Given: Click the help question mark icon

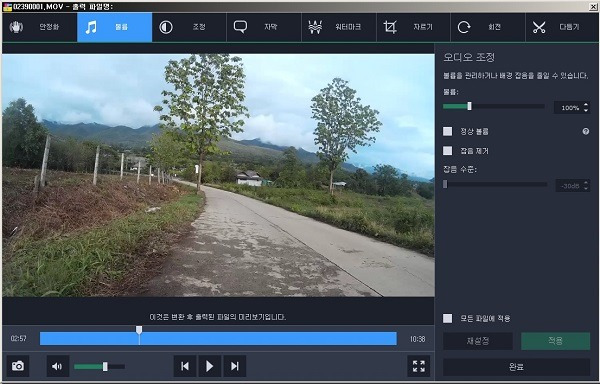Looking at the screenshot, I should [586, 132].
